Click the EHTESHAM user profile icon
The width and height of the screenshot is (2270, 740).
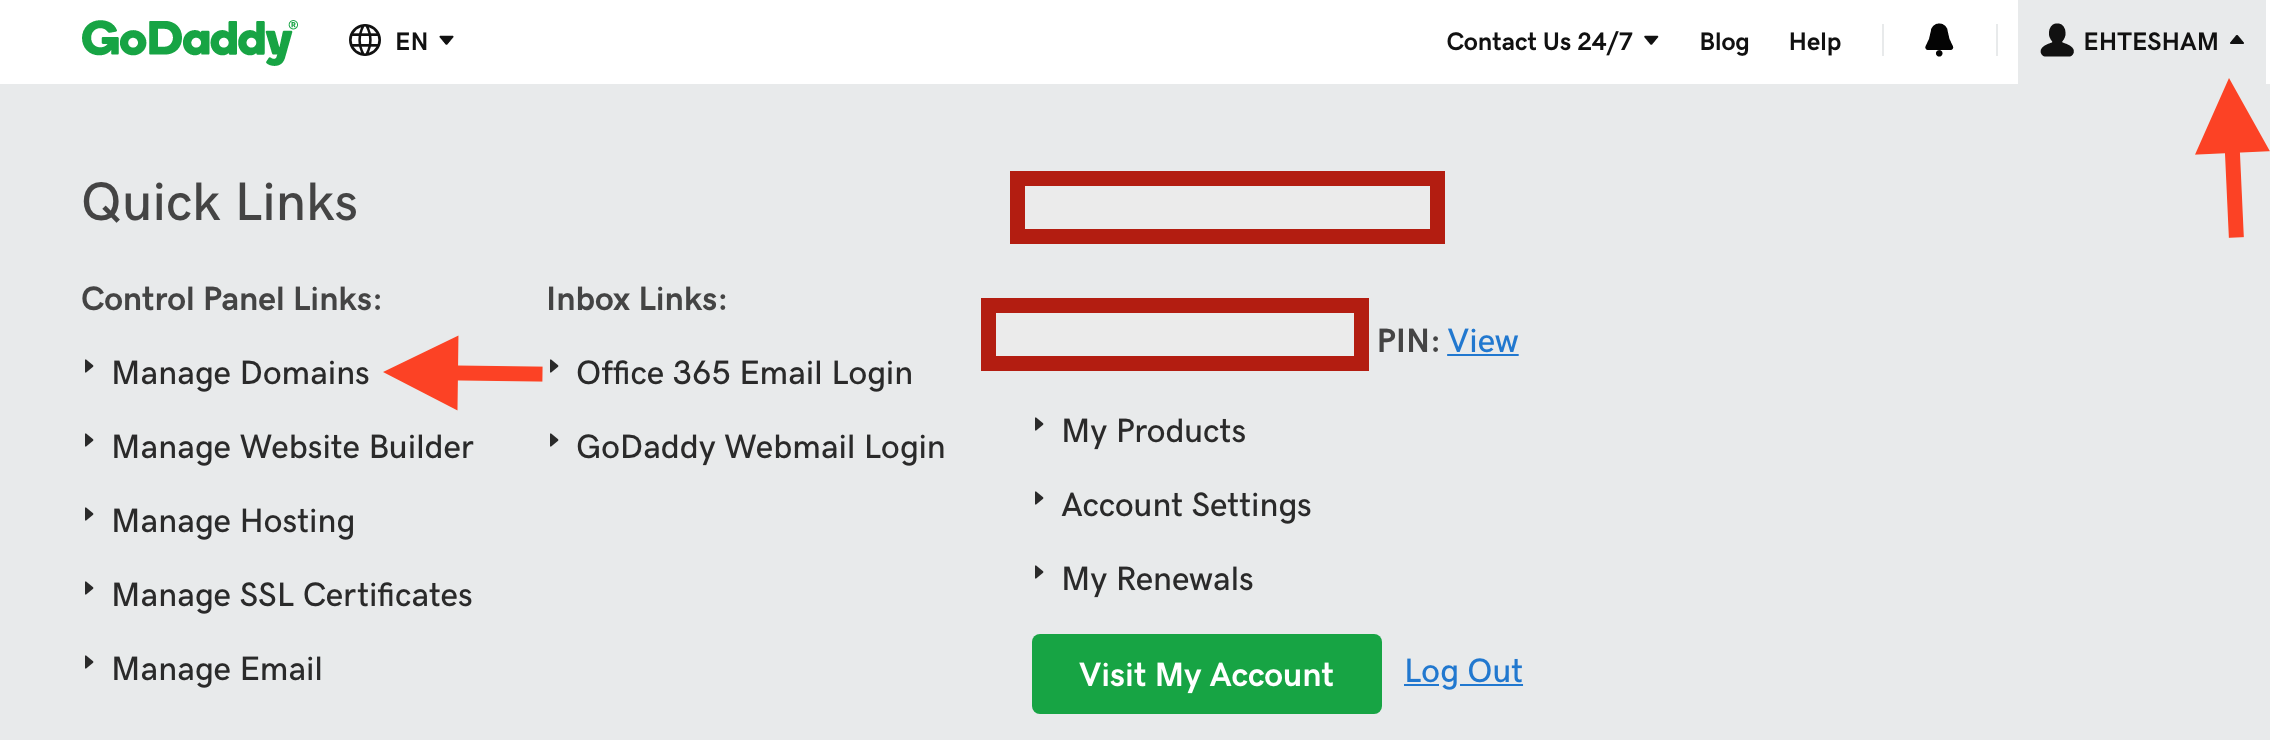point(2056,41)
